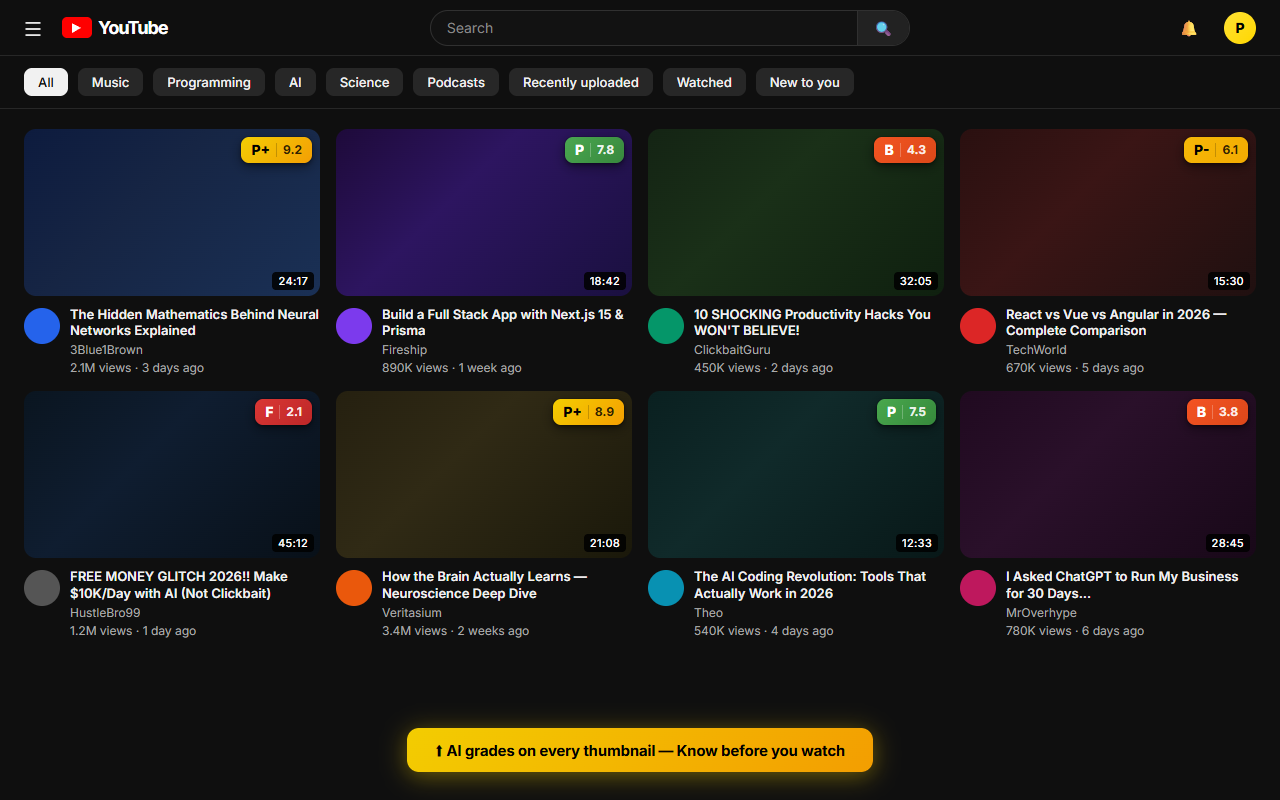Click the Veritasium channel avatar
The image size is (1280, 800).
point(354,587)
